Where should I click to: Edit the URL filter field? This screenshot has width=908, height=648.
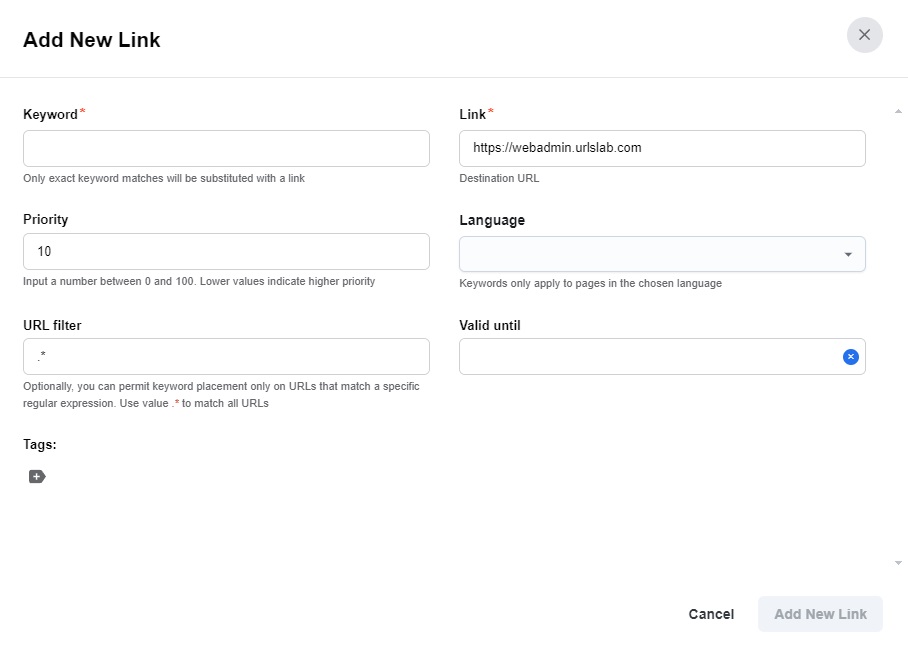[226, 356]
